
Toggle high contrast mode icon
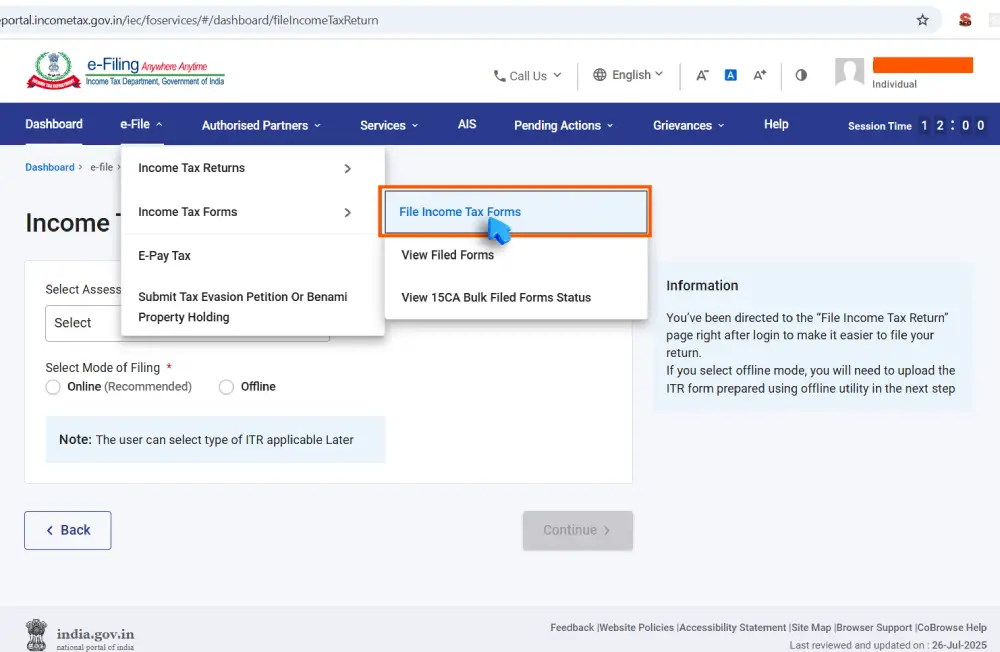[x=801, y=75]
